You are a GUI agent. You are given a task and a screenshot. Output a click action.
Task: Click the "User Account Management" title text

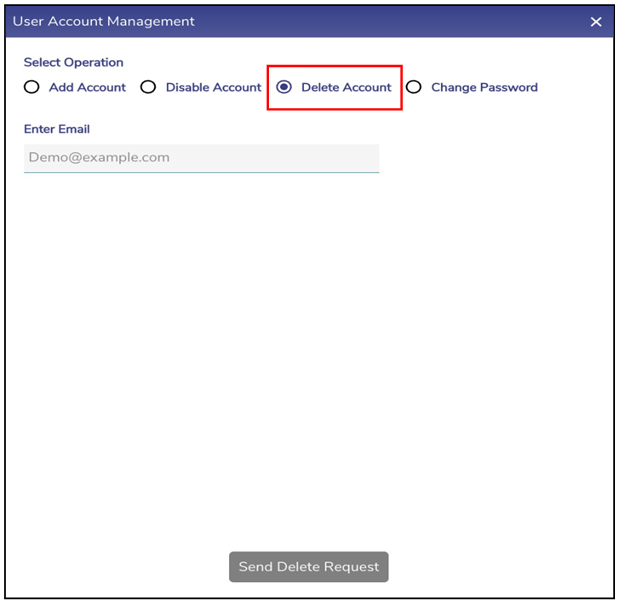[104, 21]
